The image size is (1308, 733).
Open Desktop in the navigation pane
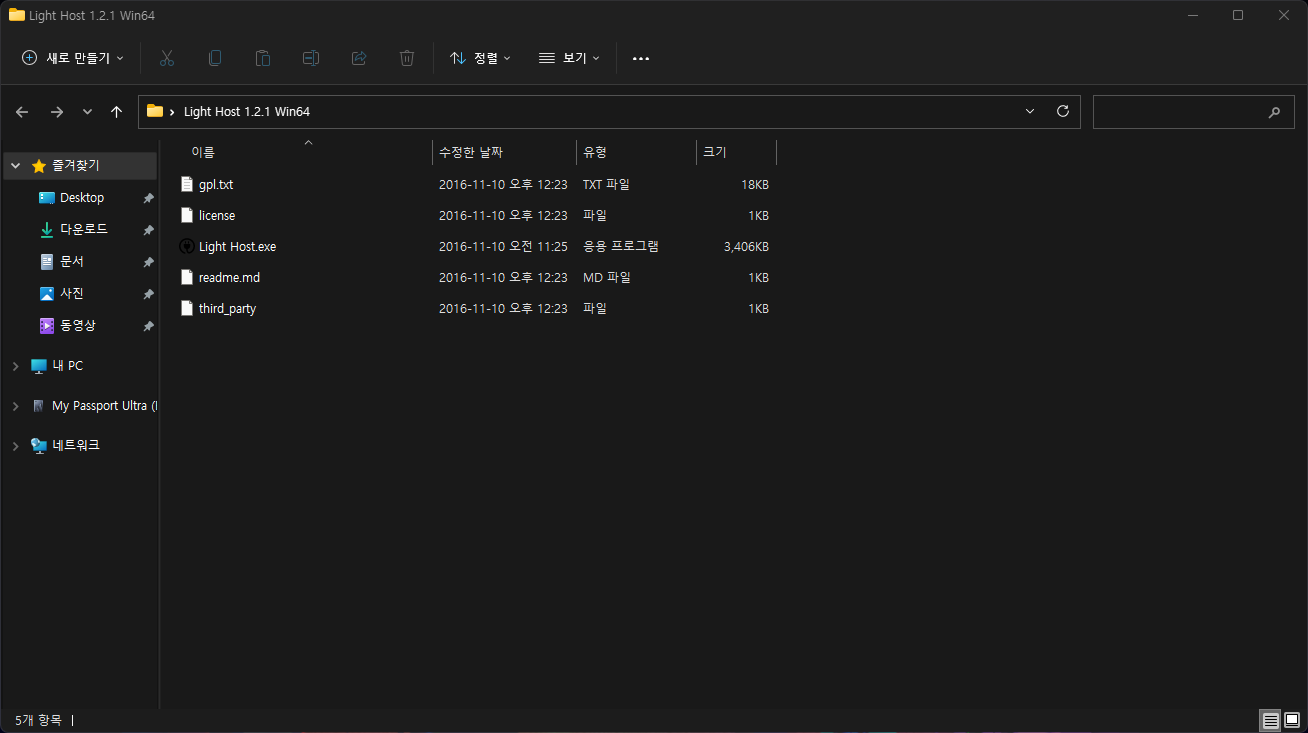click(81, 198)
